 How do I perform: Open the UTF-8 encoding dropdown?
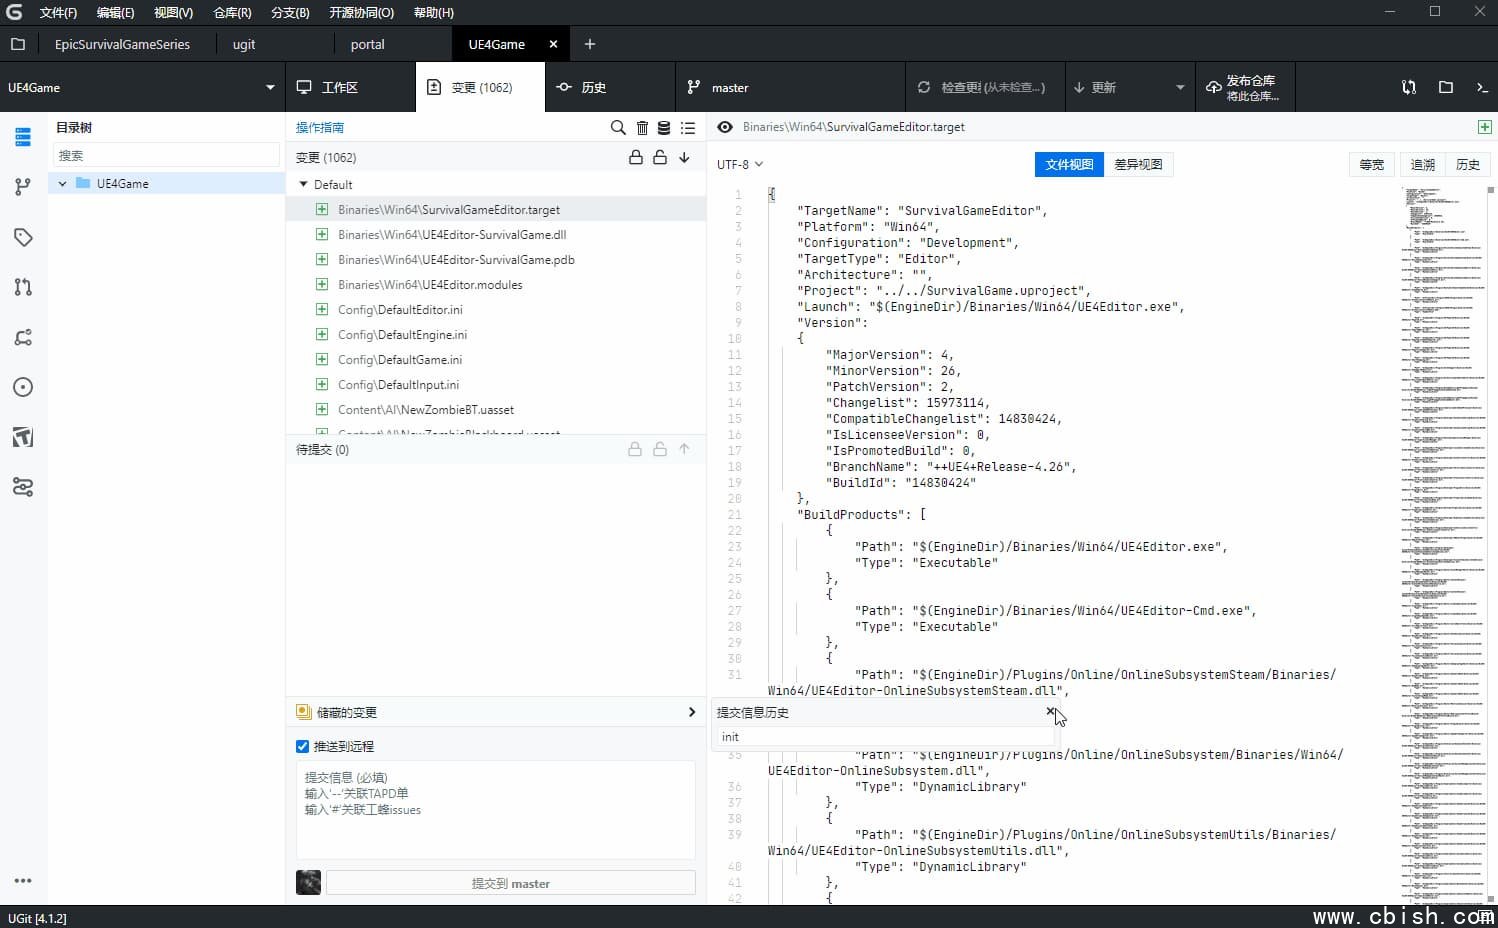pos(738,163)
